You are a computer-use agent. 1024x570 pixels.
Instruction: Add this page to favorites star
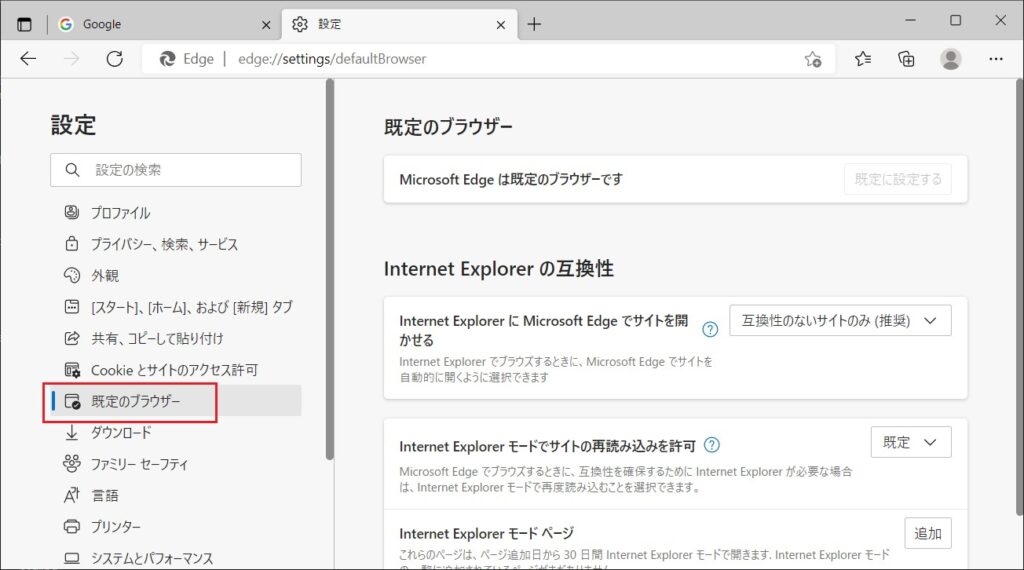813,59
